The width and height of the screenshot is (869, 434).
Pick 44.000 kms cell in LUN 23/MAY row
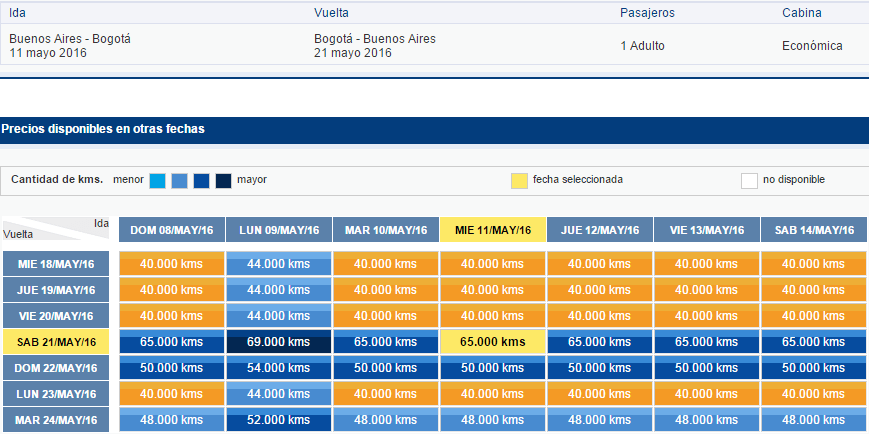tap(279, 394)
